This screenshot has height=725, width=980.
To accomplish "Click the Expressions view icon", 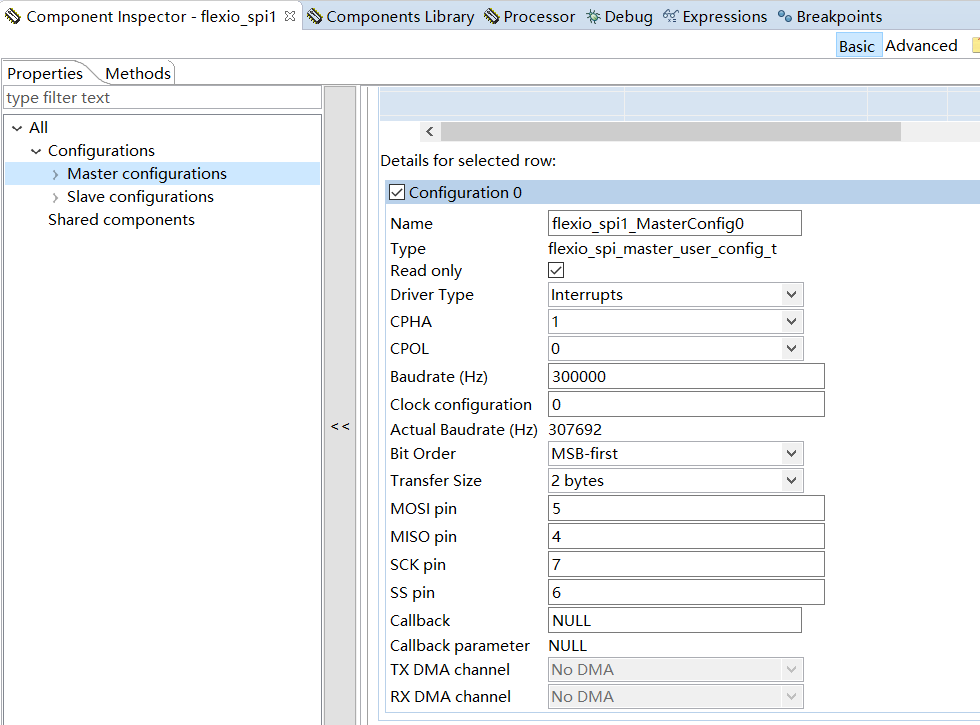I will 670,17.
